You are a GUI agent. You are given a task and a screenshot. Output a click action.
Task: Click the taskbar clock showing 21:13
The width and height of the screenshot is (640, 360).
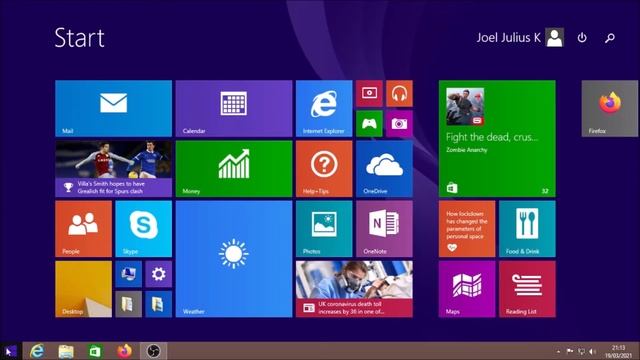pos(618,351)
